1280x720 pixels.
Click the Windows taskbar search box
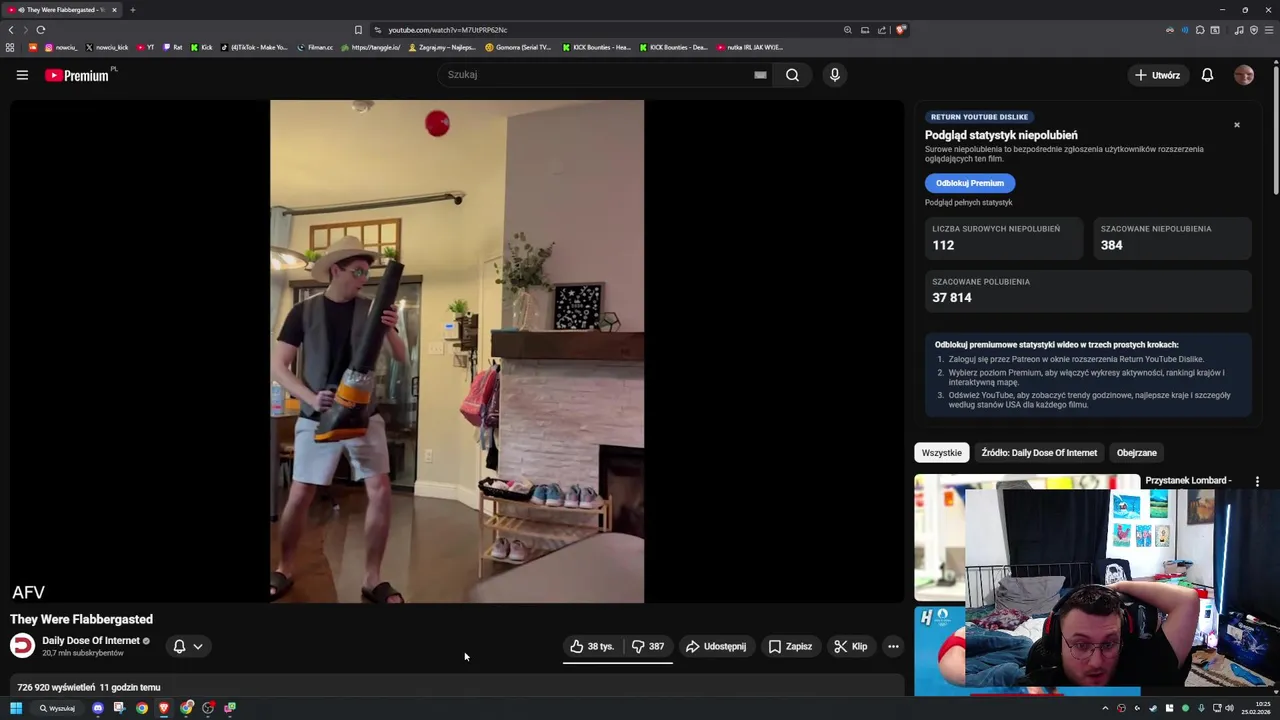coord(58,708)
